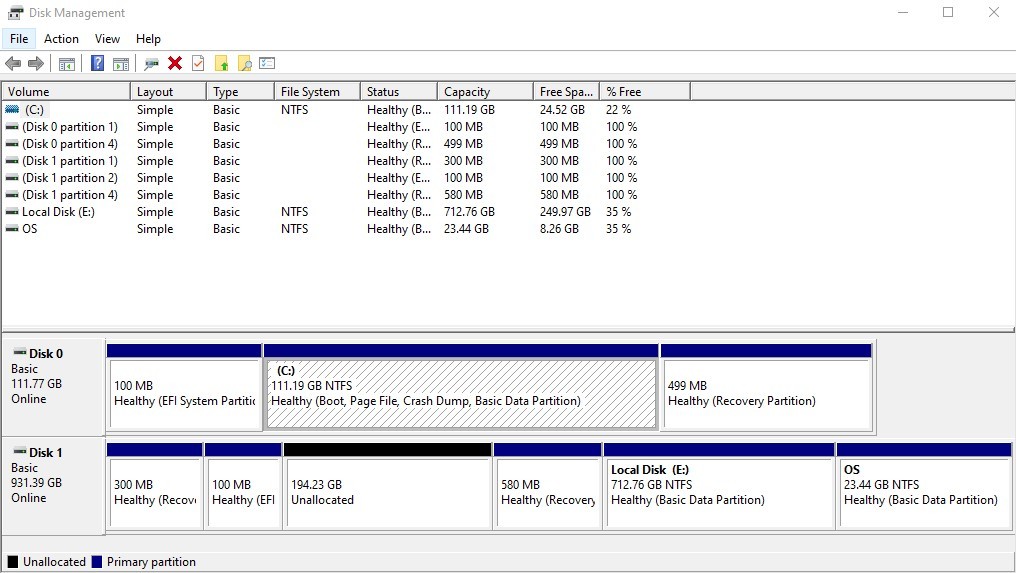1016x573 pixels.
Task: Click the blue Primary partition legend swatch
Action: pos(97,562)
